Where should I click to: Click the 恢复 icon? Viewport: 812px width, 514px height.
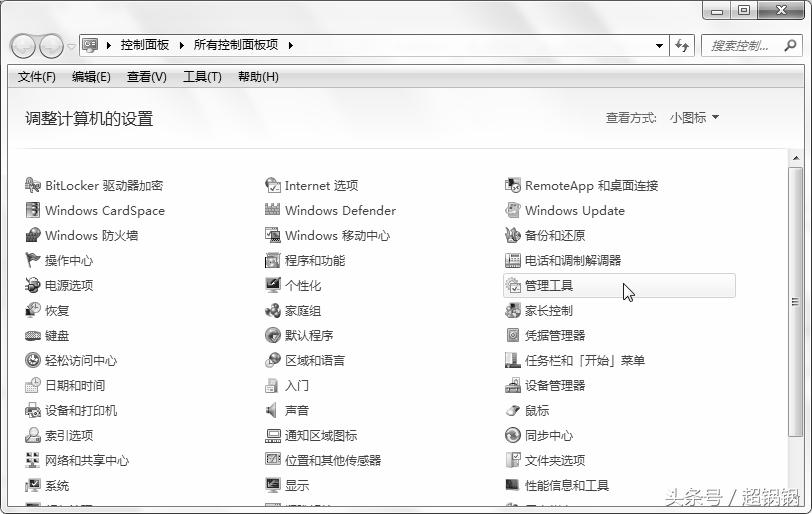point(33,310)
